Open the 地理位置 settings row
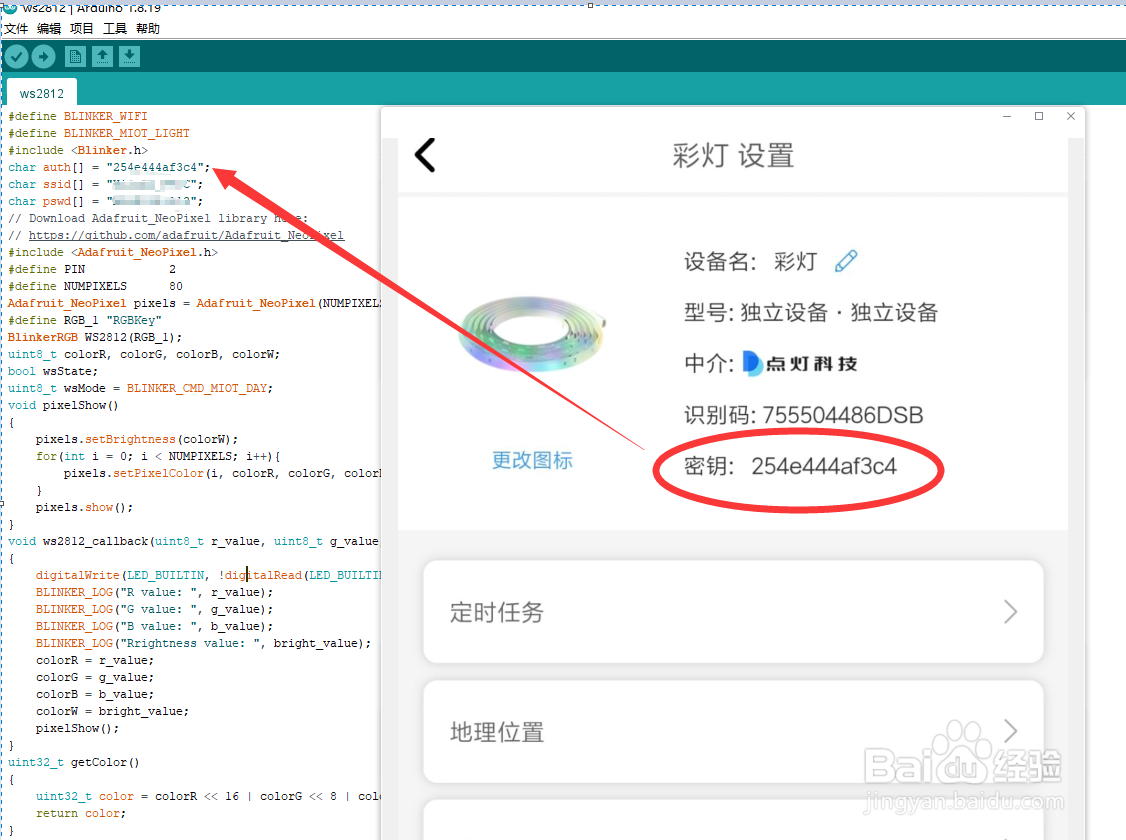Screen dimensions: 1126x840 click(733, 732)
